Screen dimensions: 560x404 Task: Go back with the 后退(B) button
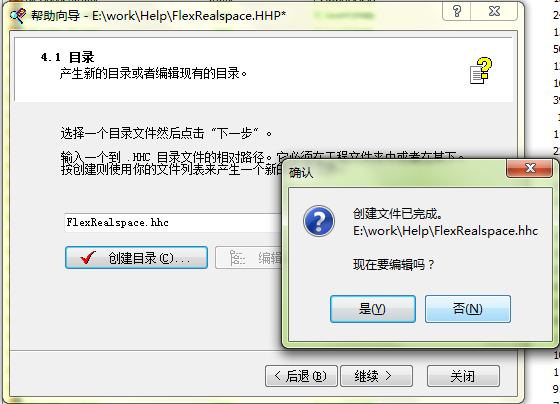pos(301,376)
